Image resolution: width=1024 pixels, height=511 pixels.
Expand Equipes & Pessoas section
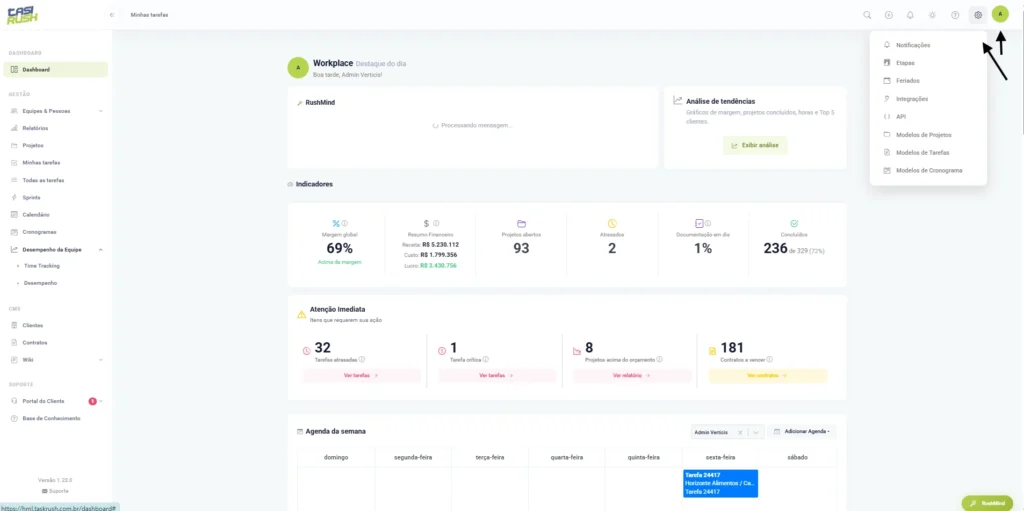(x=56, y=110)
